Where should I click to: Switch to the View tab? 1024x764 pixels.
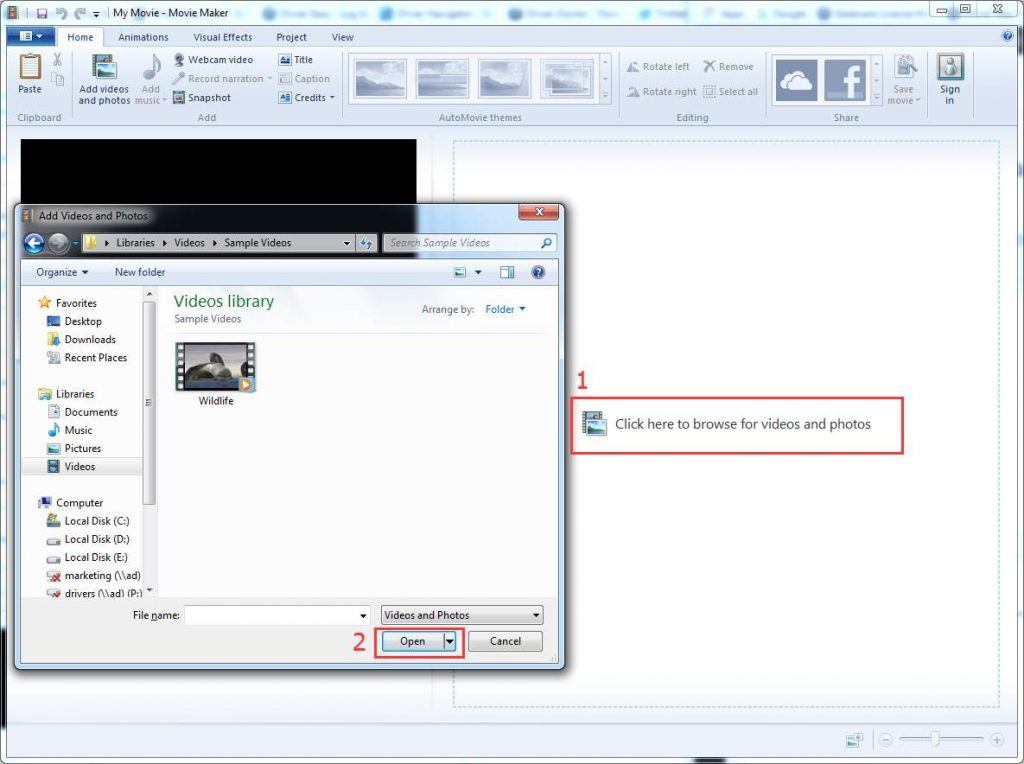342,37
